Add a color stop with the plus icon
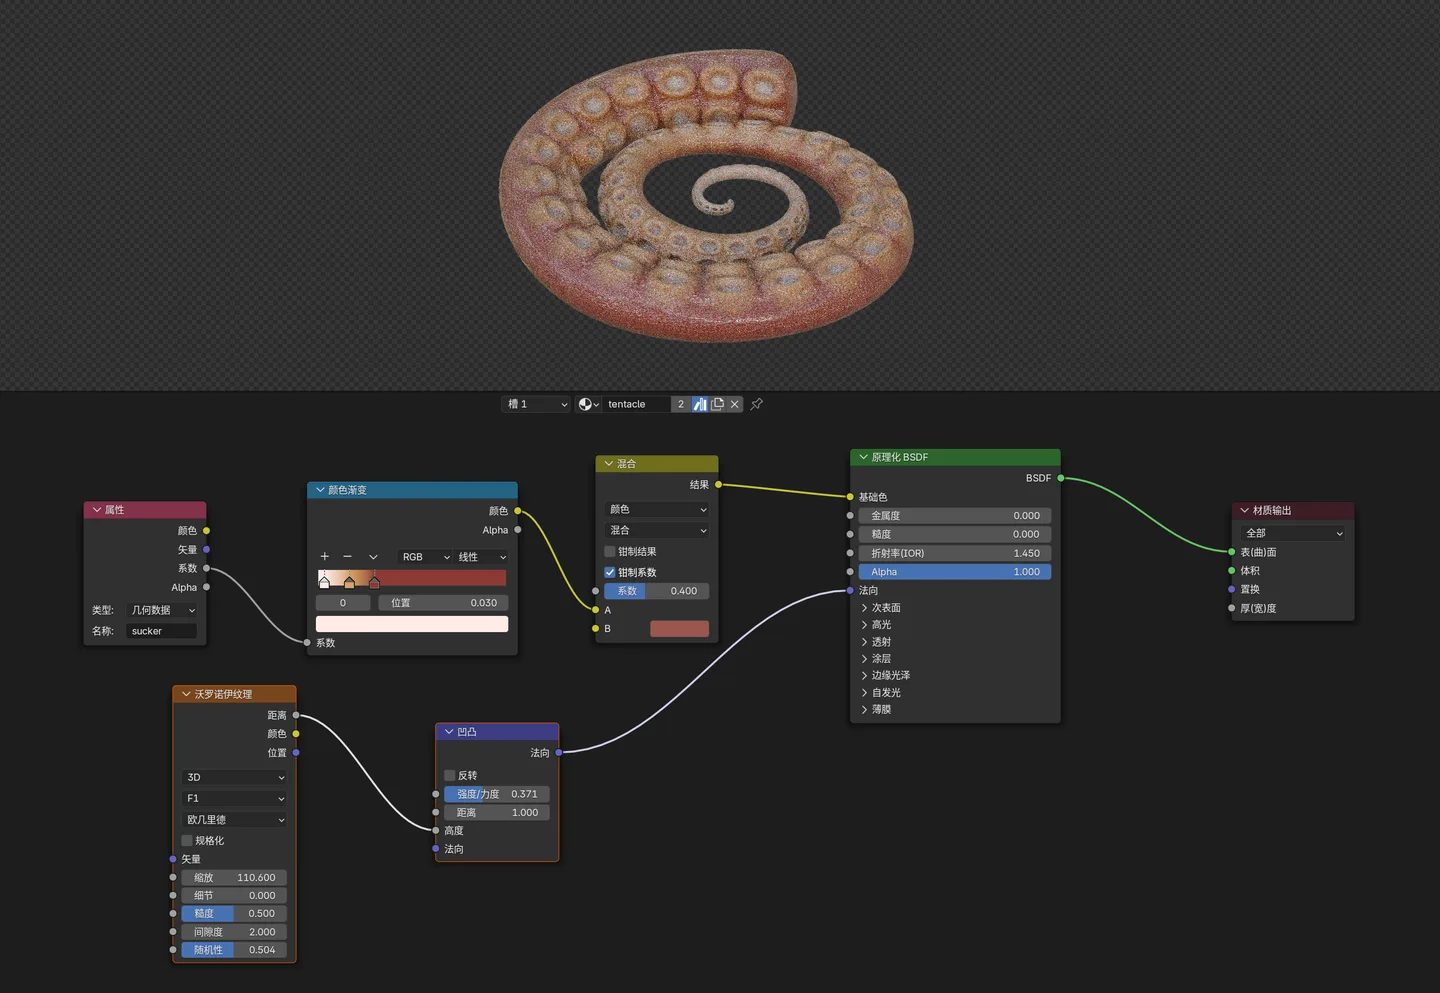 324,557
